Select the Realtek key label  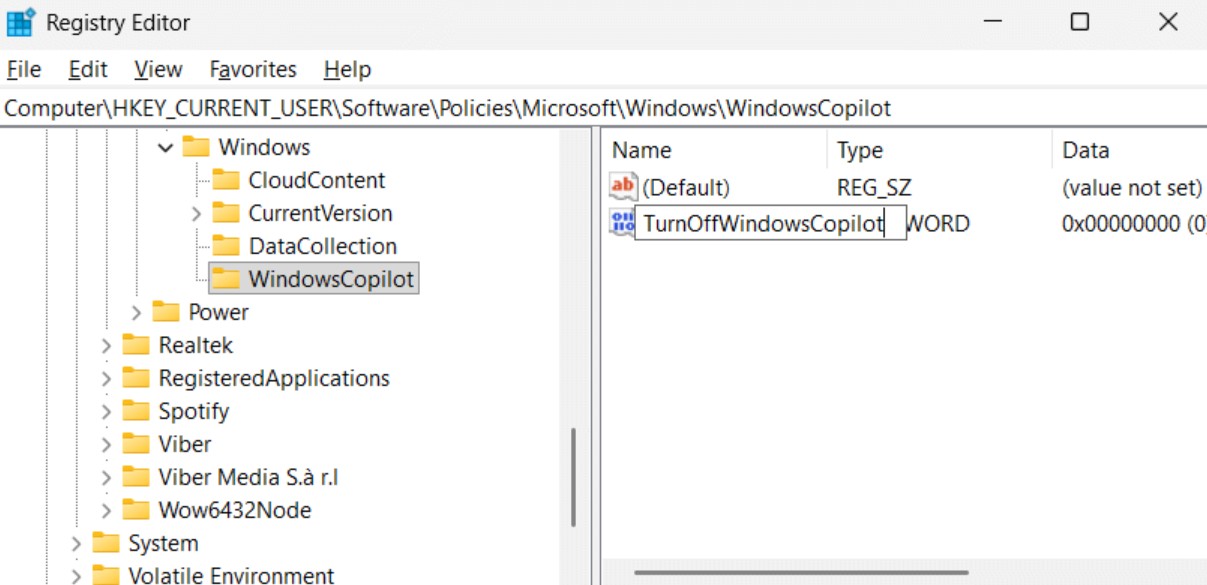(195, 345)
